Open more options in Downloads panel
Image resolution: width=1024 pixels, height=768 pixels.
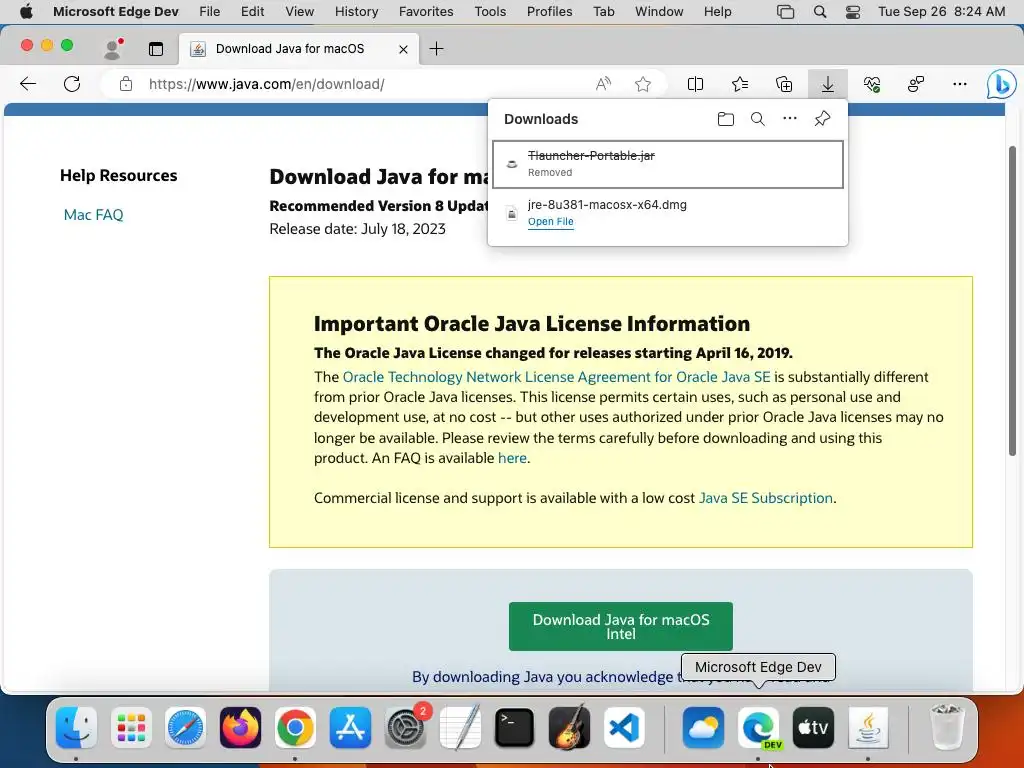click(x=790, y=119)
